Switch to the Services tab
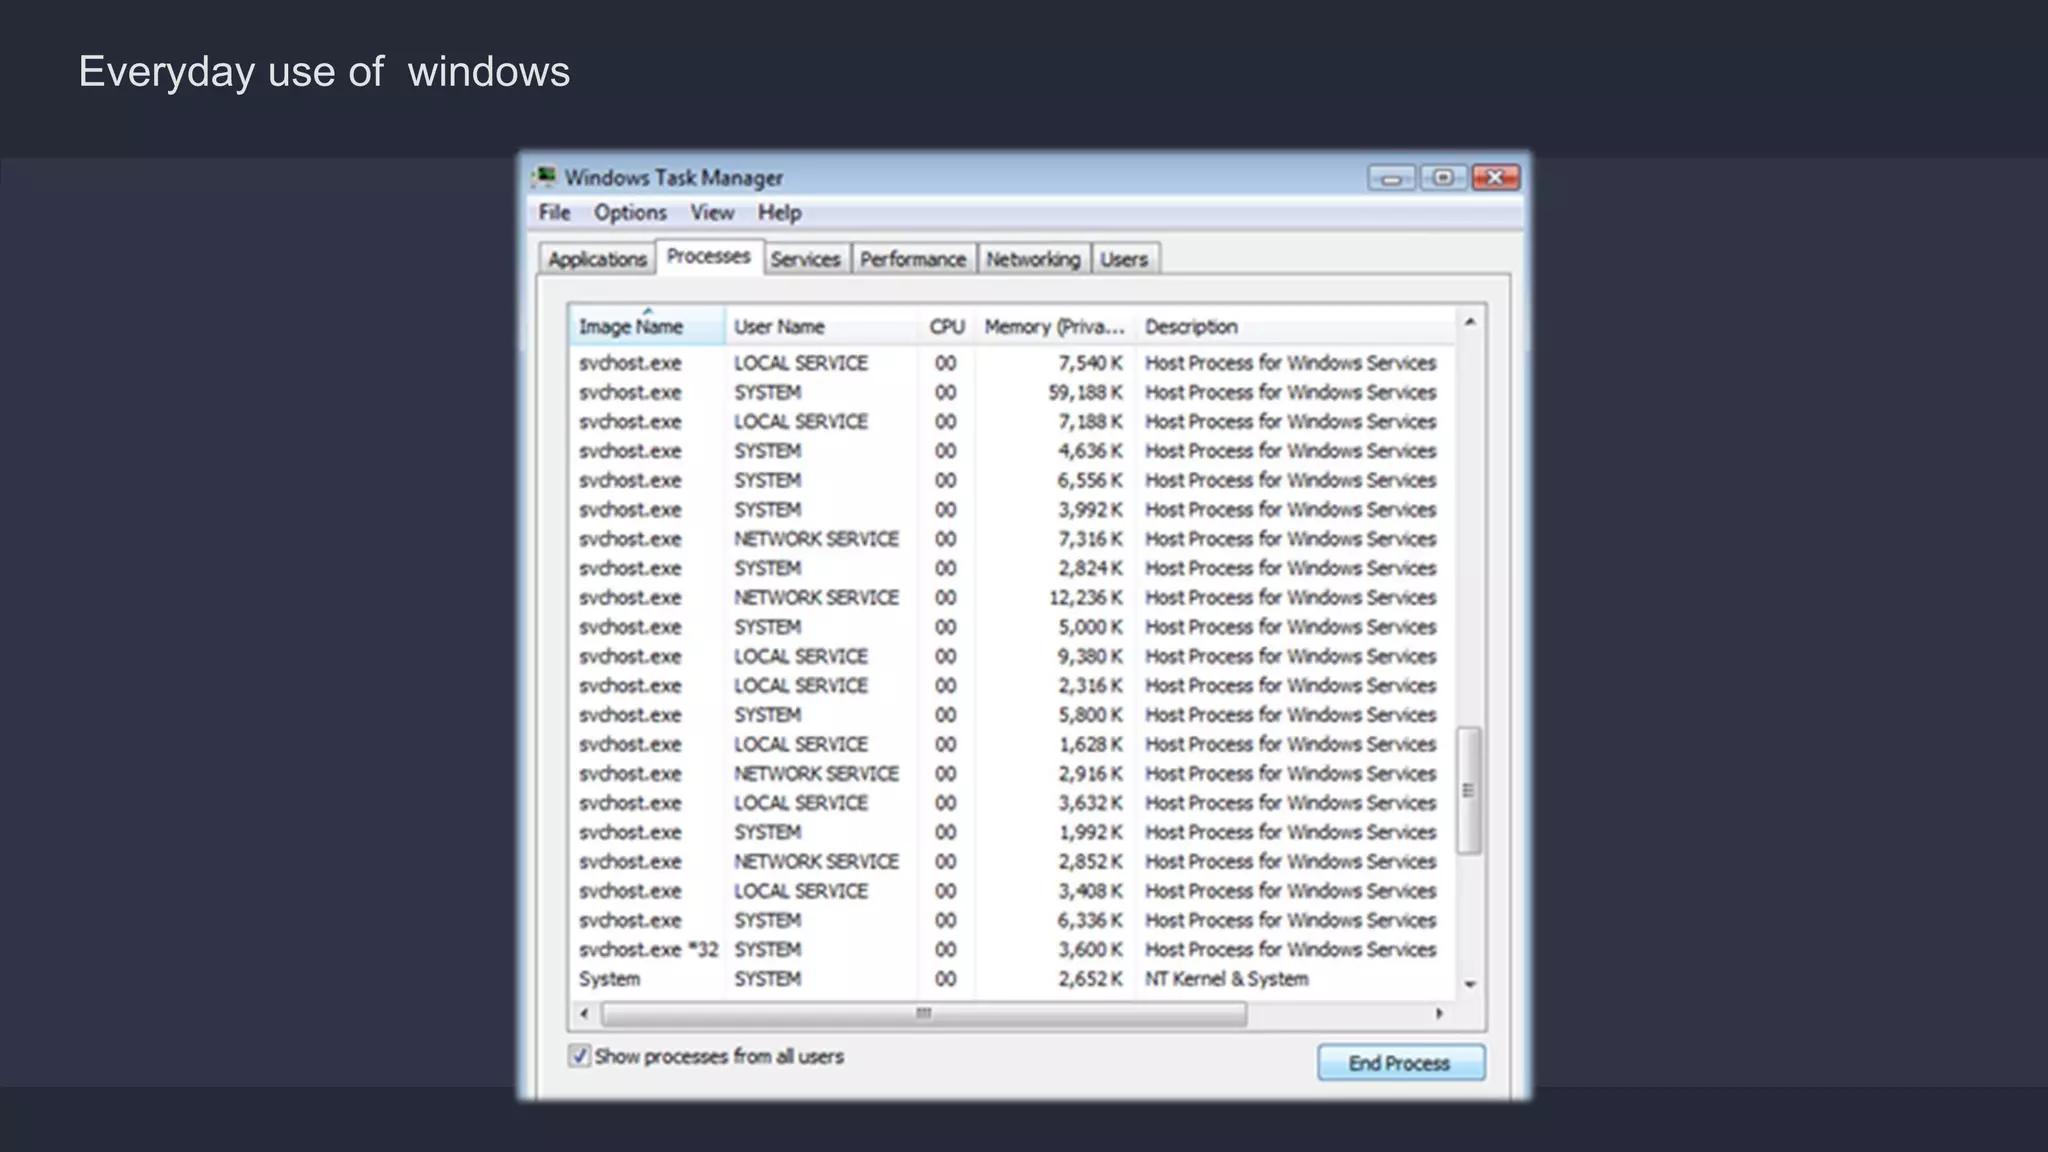The width and height of the screenshot is (2048, 1152). (805, 259)
